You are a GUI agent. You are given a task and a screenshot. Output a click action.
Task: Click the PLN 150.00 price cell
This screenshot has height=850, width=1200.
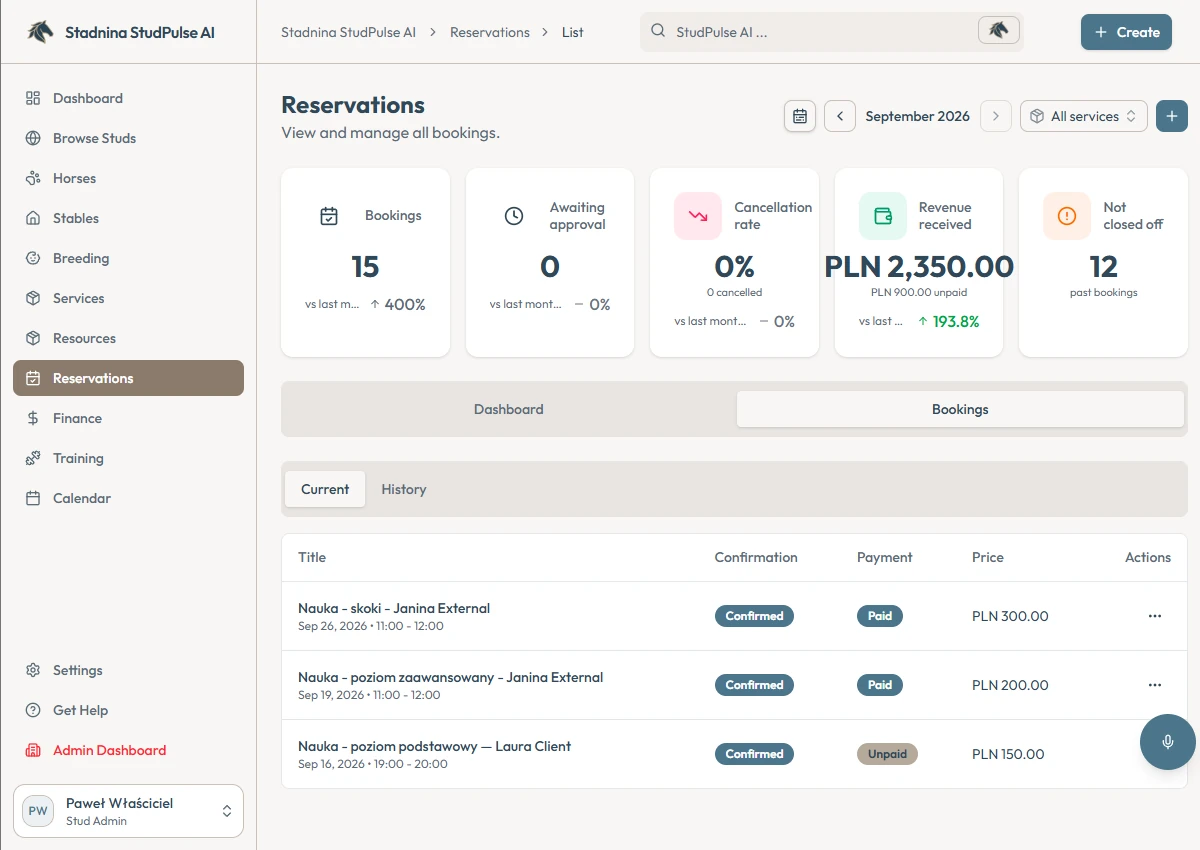point(1008,754)
